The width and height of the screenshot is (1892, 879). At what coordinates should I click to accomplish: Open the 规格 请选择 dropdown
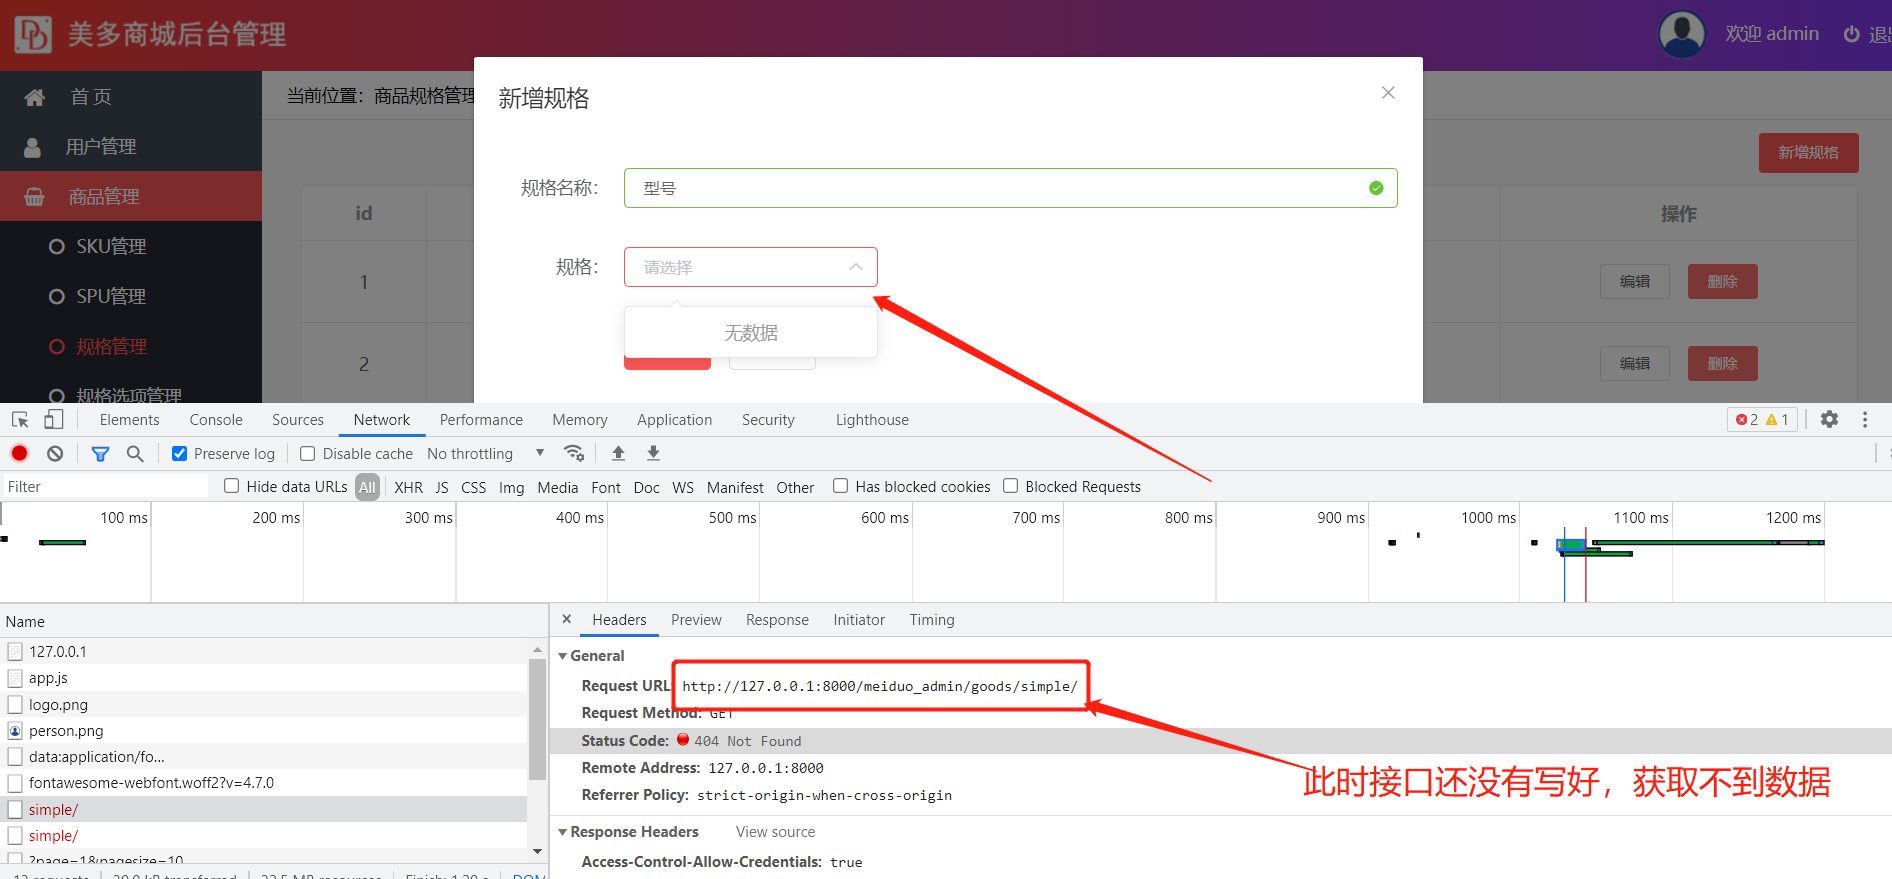pos(751,267)
